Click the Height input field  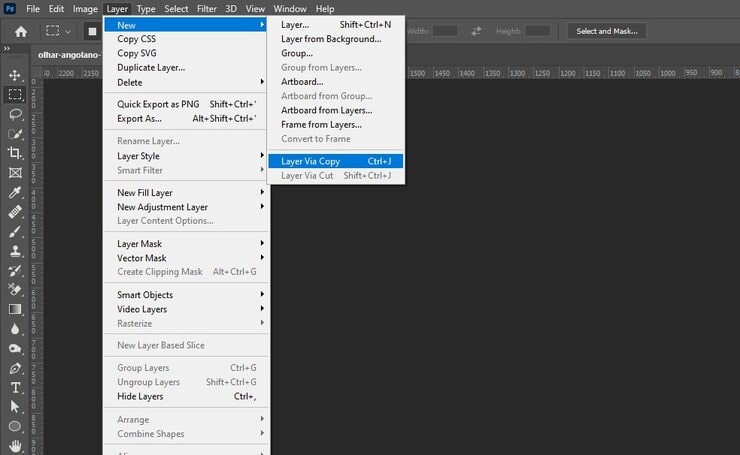(x=538, y=31)
